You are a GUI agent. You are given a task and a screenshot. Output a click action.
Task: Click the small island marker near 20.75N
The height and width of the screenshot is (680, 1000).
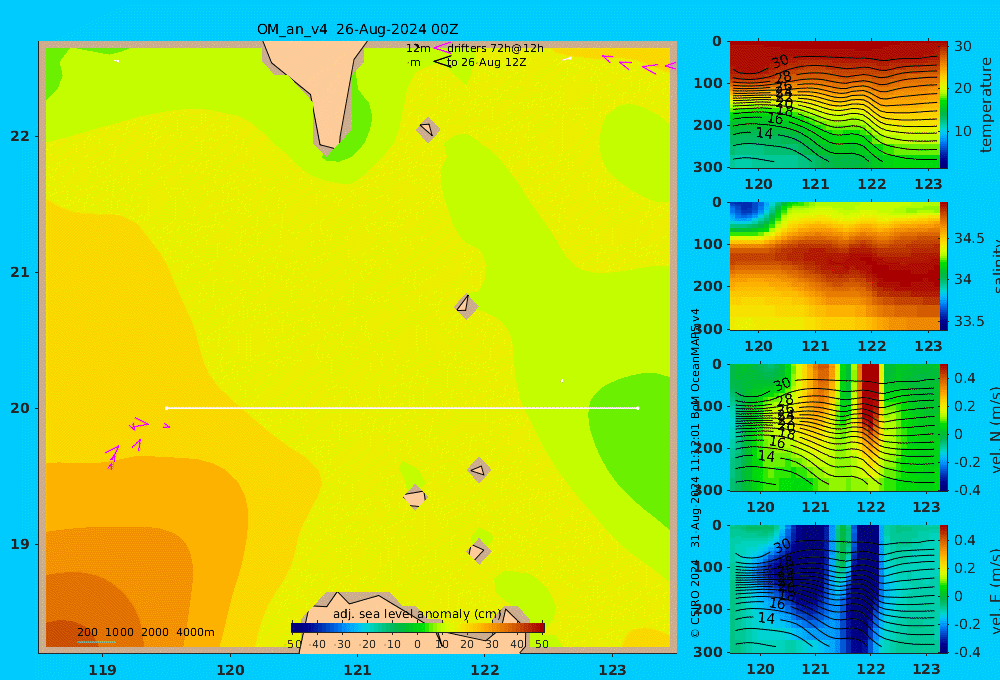pos(466,306)
